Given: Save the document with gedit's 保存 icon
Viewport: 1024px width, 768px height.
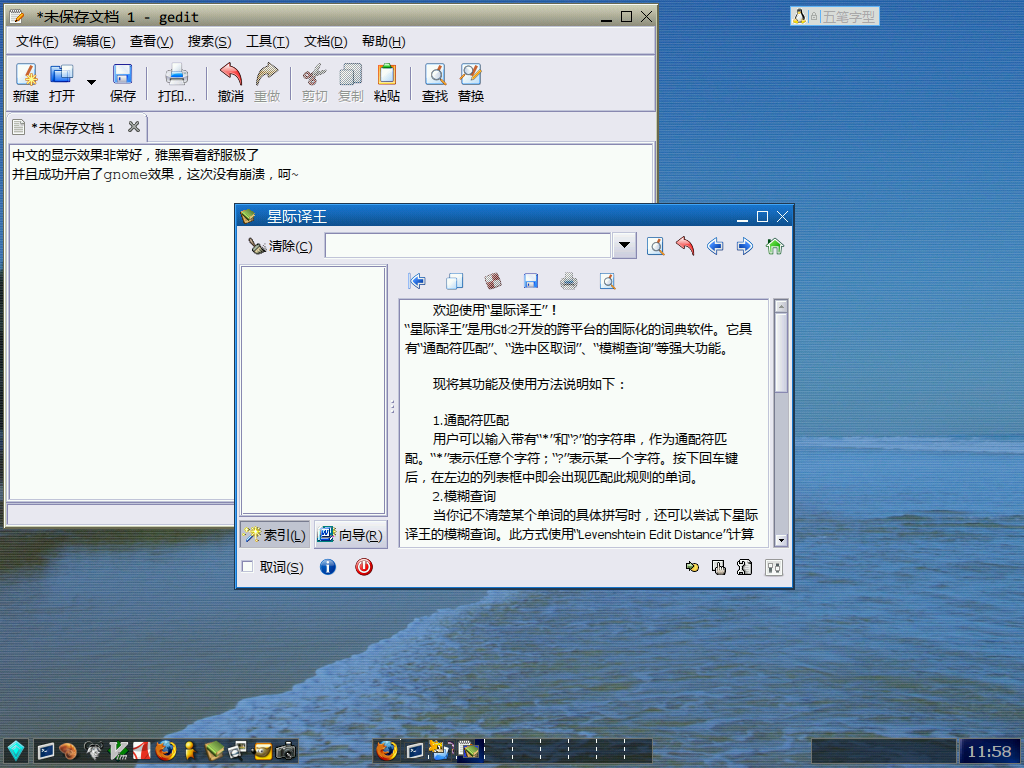Looking at the screenshot, I should pos(123,82).
